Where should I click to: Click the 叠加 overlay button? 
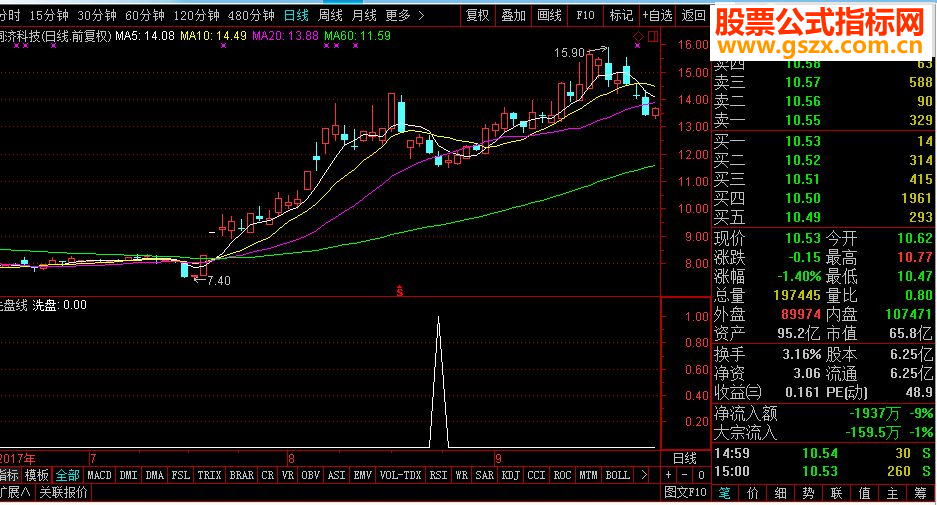coord(513,16)
